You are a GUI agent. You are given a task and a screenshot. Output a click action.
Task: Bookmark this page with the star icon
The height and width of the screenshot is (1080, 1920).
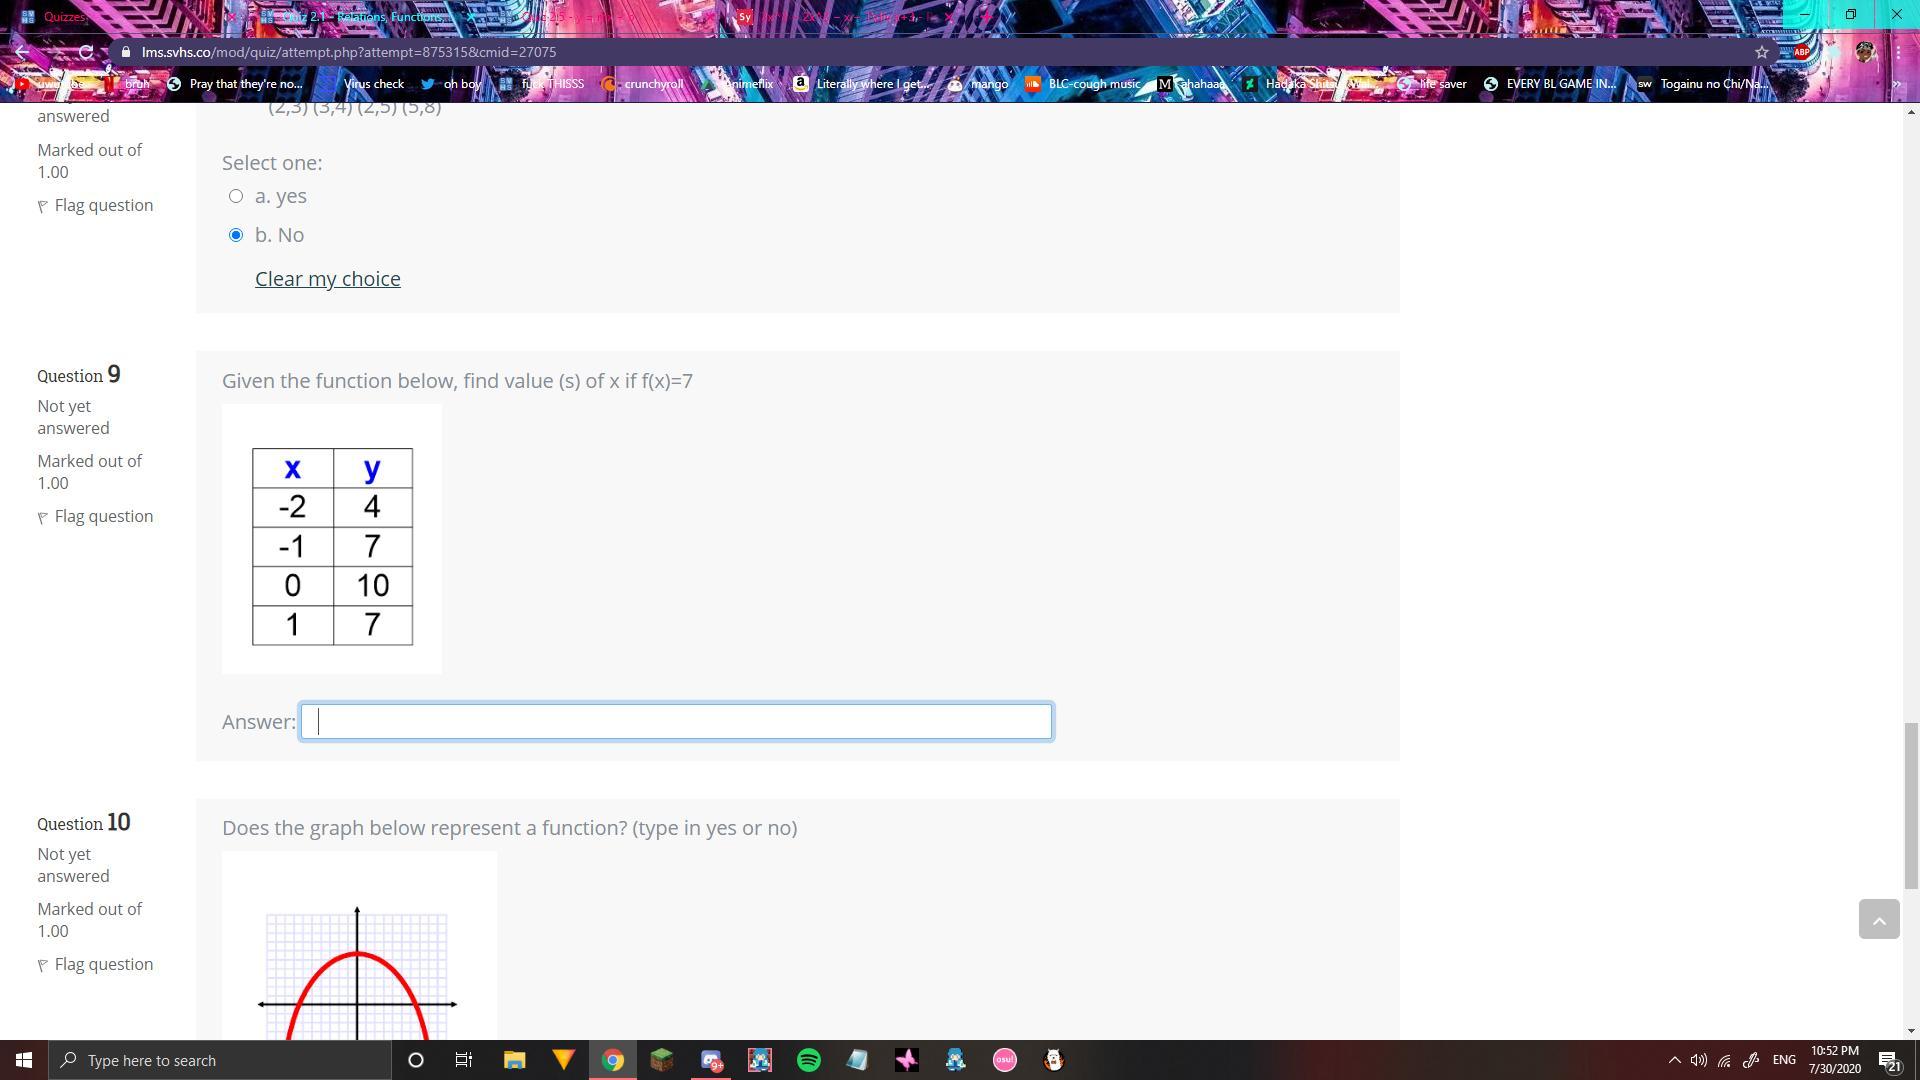pyautogui.click(x=1762, y=52)
